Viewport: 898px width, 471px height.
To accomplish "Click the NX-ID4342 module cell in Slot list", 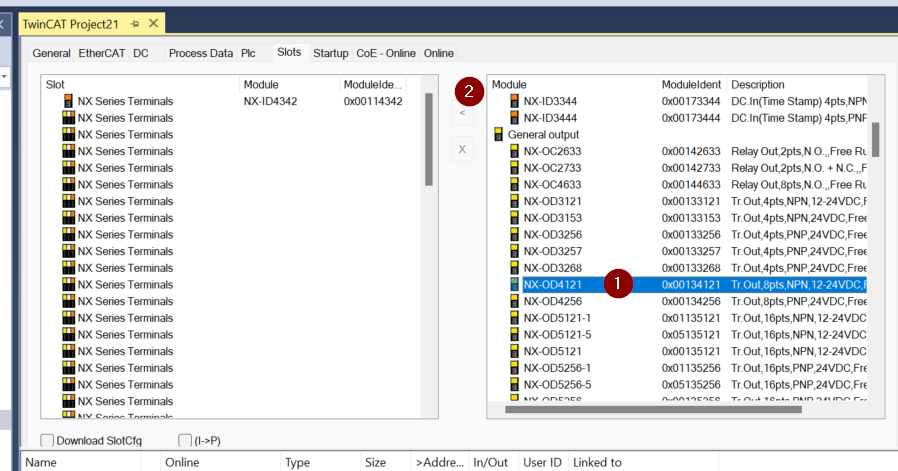I will pos(270,101).
